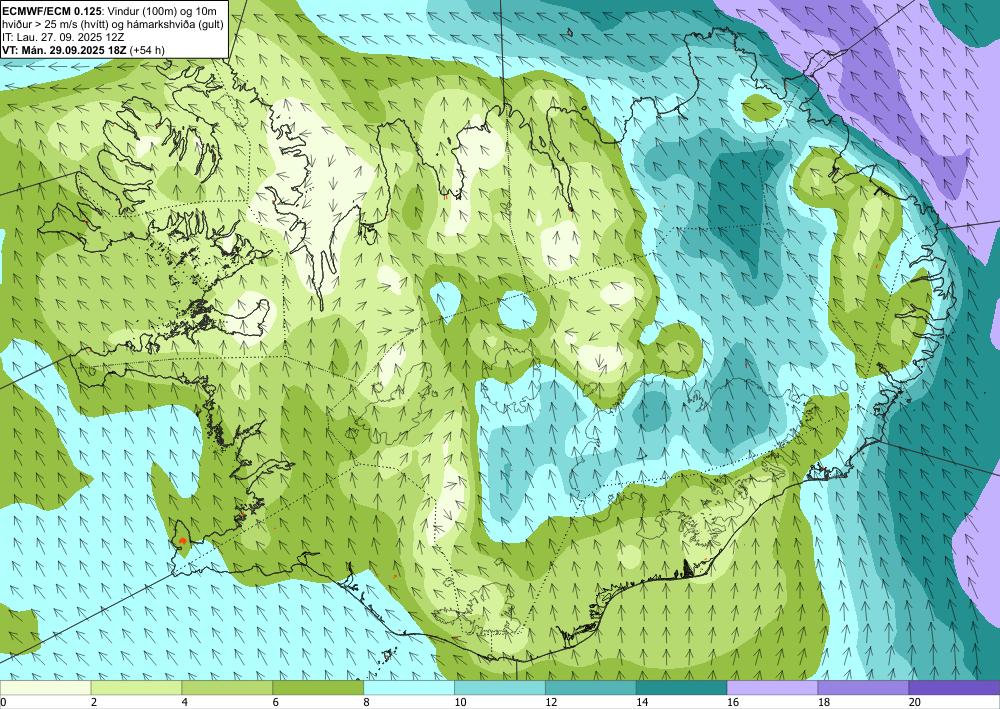Click valid time "VT: Mán. 29.09.2025 18Z"
Image resolution: width=1000 pixels, height=709 pixels.
(64, 50)
